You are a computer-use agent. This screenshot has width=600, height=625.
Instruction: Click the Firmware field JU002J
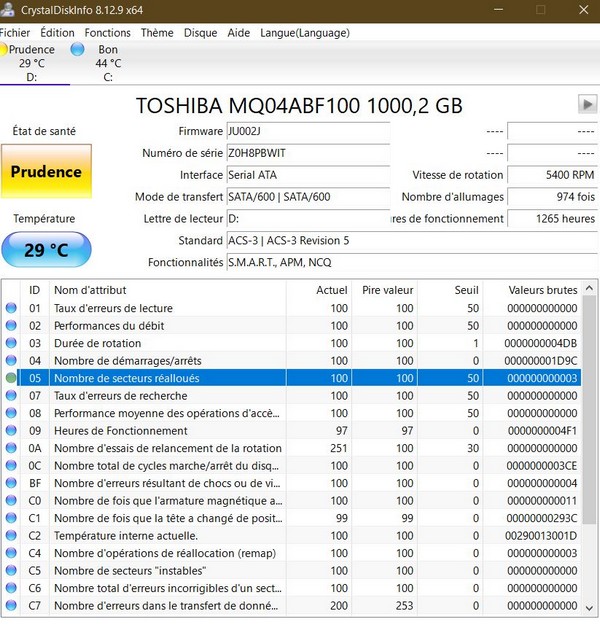pos(308,131)
